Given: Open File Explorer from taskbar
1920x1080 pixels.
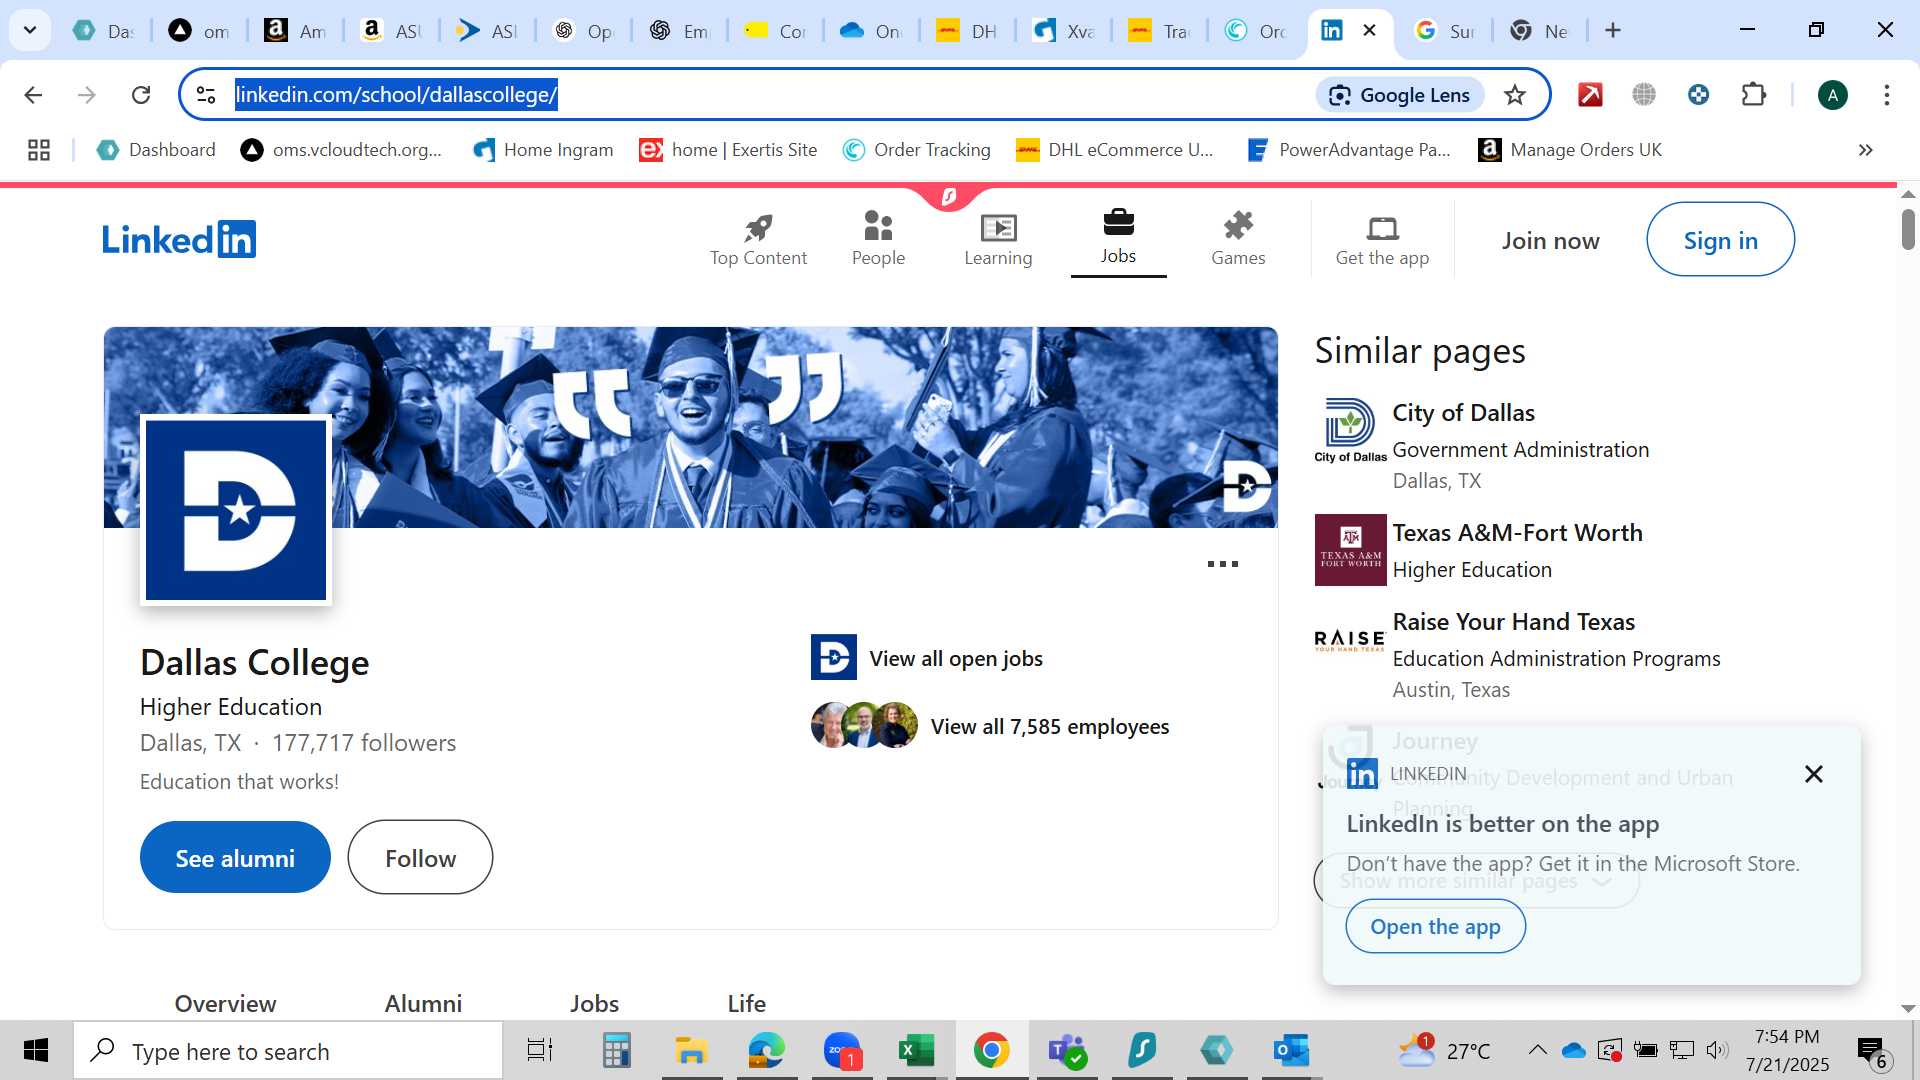Looking at the screenshot, I should point(691,1051).
